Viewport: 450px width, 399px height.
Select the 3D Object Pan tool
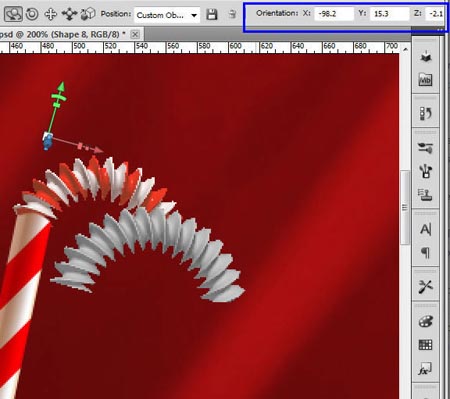coord(51,14)
